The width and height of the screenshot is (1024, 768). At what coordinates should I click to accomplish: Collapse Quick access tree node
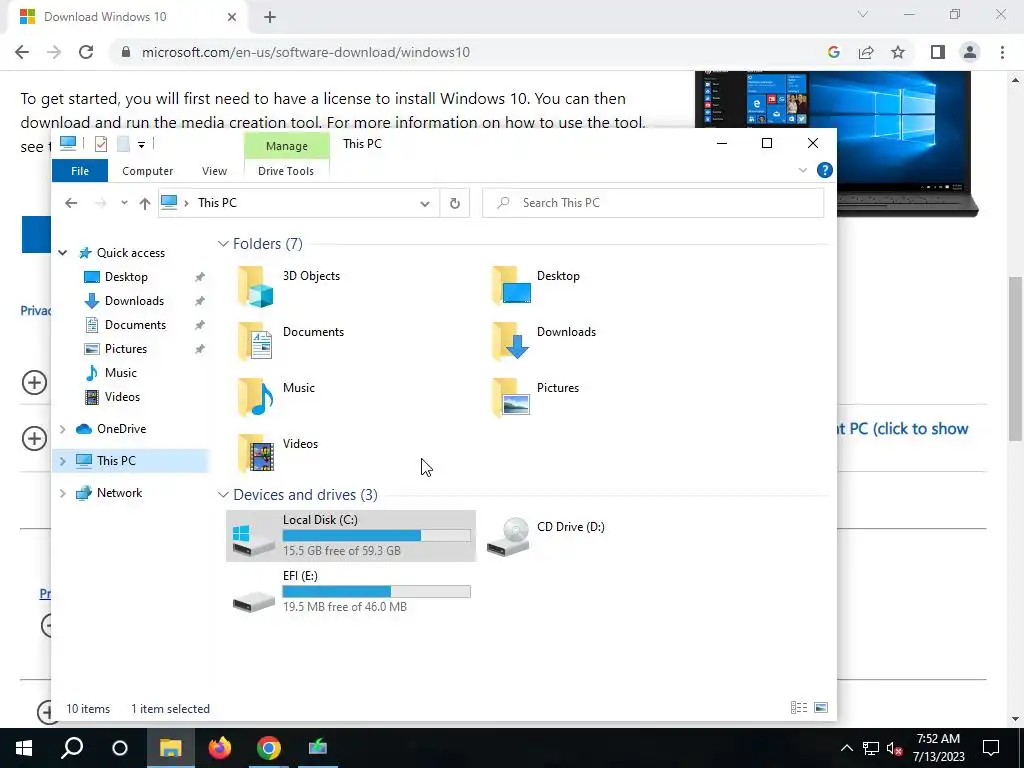tap(63, 253)
